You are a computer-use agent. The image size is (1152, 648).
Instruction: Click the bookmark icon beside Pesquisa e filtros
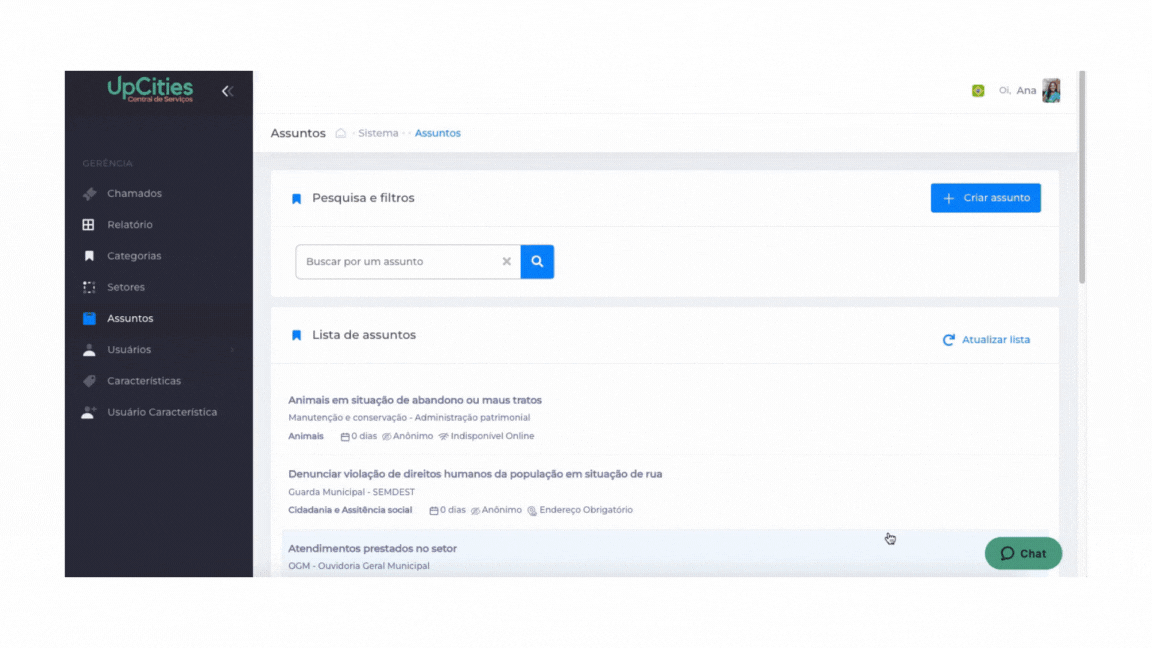pos(297,198)
